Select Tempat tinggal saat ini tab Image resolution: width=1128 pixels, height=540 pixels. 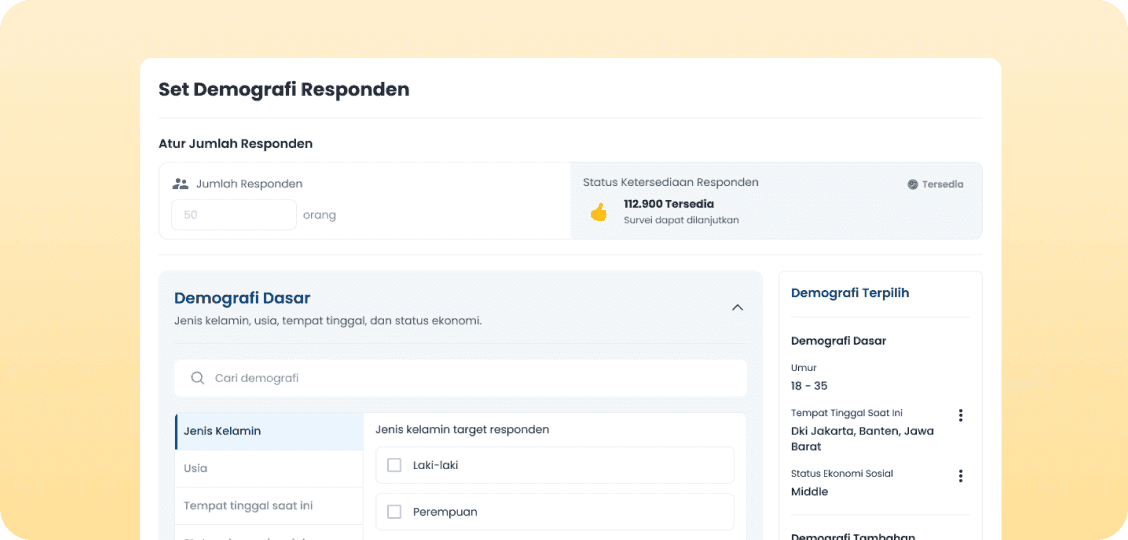pos(269,505)
